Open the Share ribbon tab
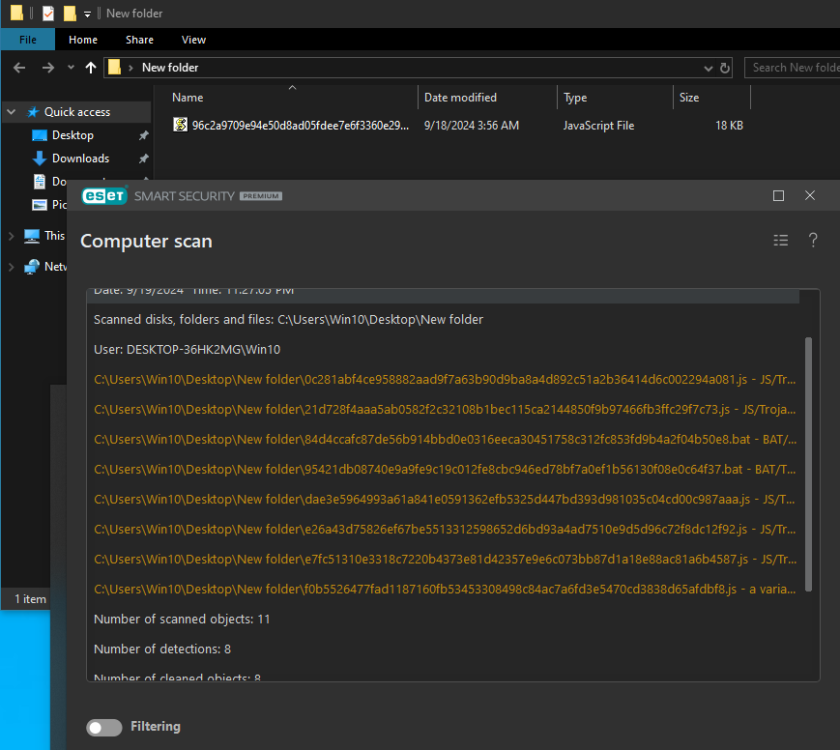Screen dimensions: 840x750 point(139,40)
